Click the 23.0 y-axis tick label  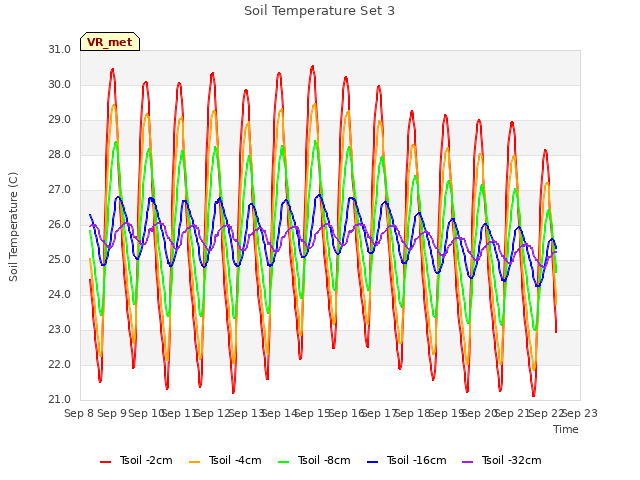60,329
